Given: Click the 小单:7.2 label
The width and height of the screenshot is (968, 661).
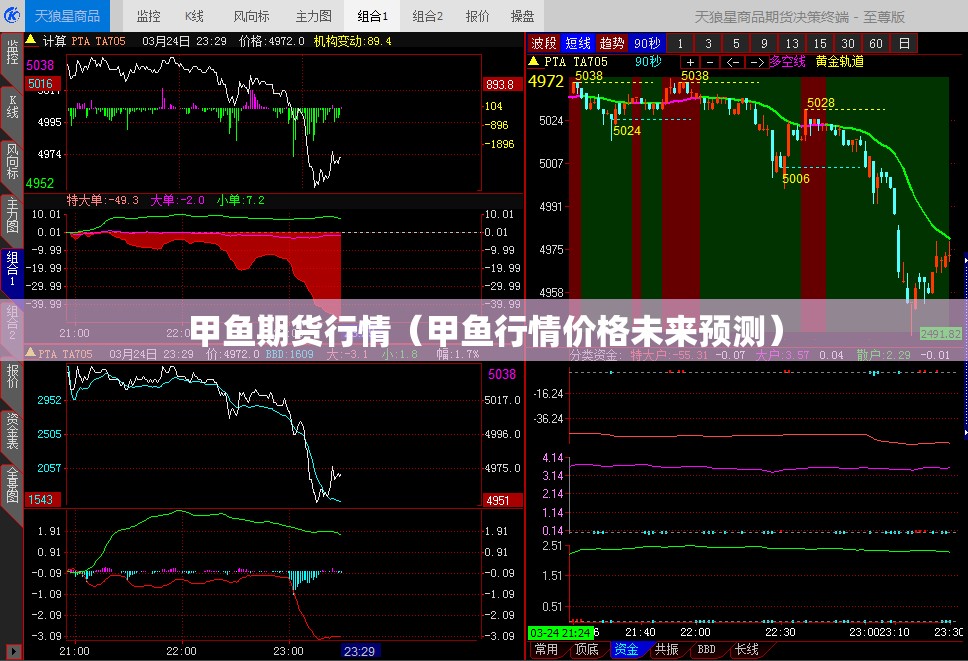Looking at the screenshot, I should point(240,200).
